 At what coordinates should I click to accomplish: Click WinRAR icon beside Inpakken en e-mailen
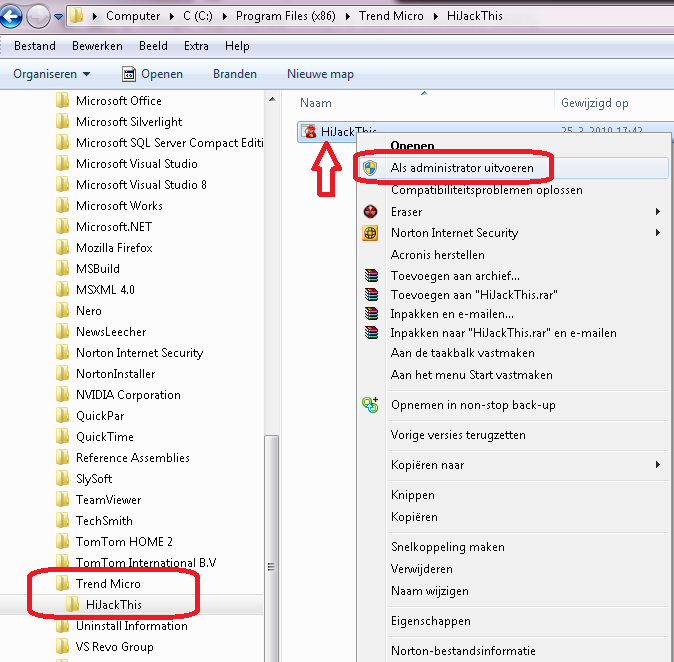pos(371,314)
